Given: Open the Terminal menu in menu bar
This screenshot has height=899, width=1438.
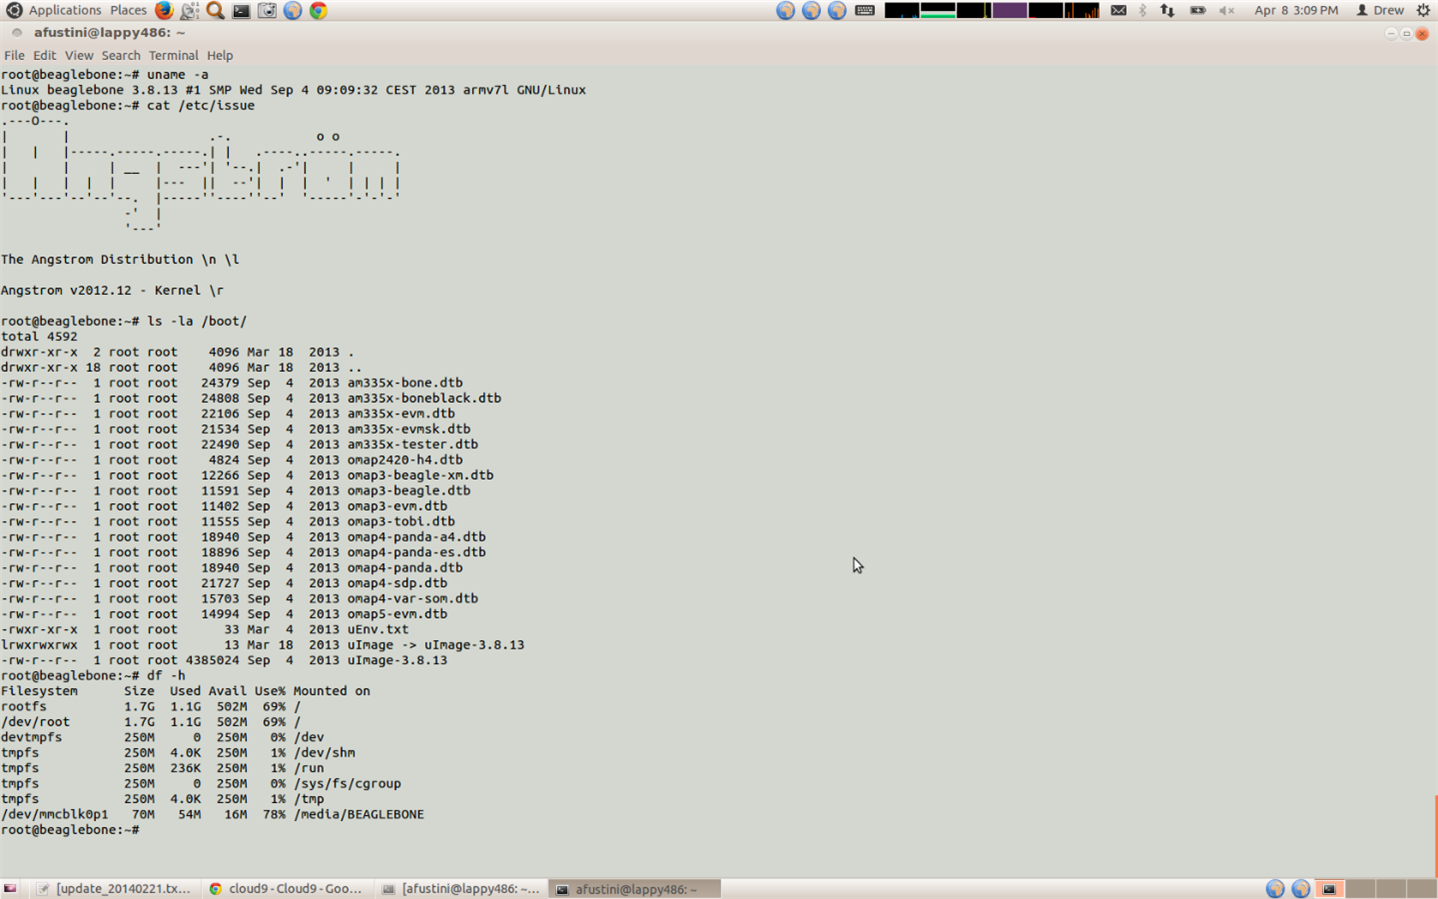Looking at the screenshot, I should 173,55.
